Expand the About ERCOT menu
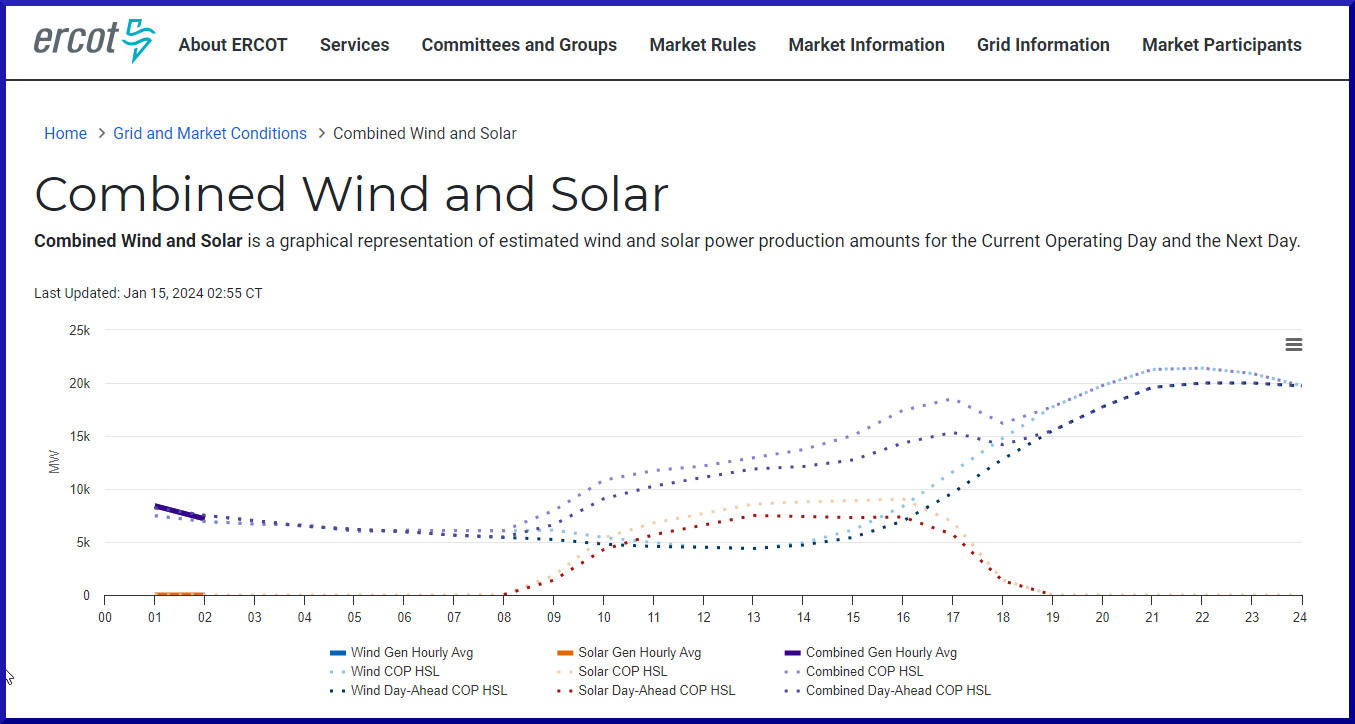 [233, 45]
